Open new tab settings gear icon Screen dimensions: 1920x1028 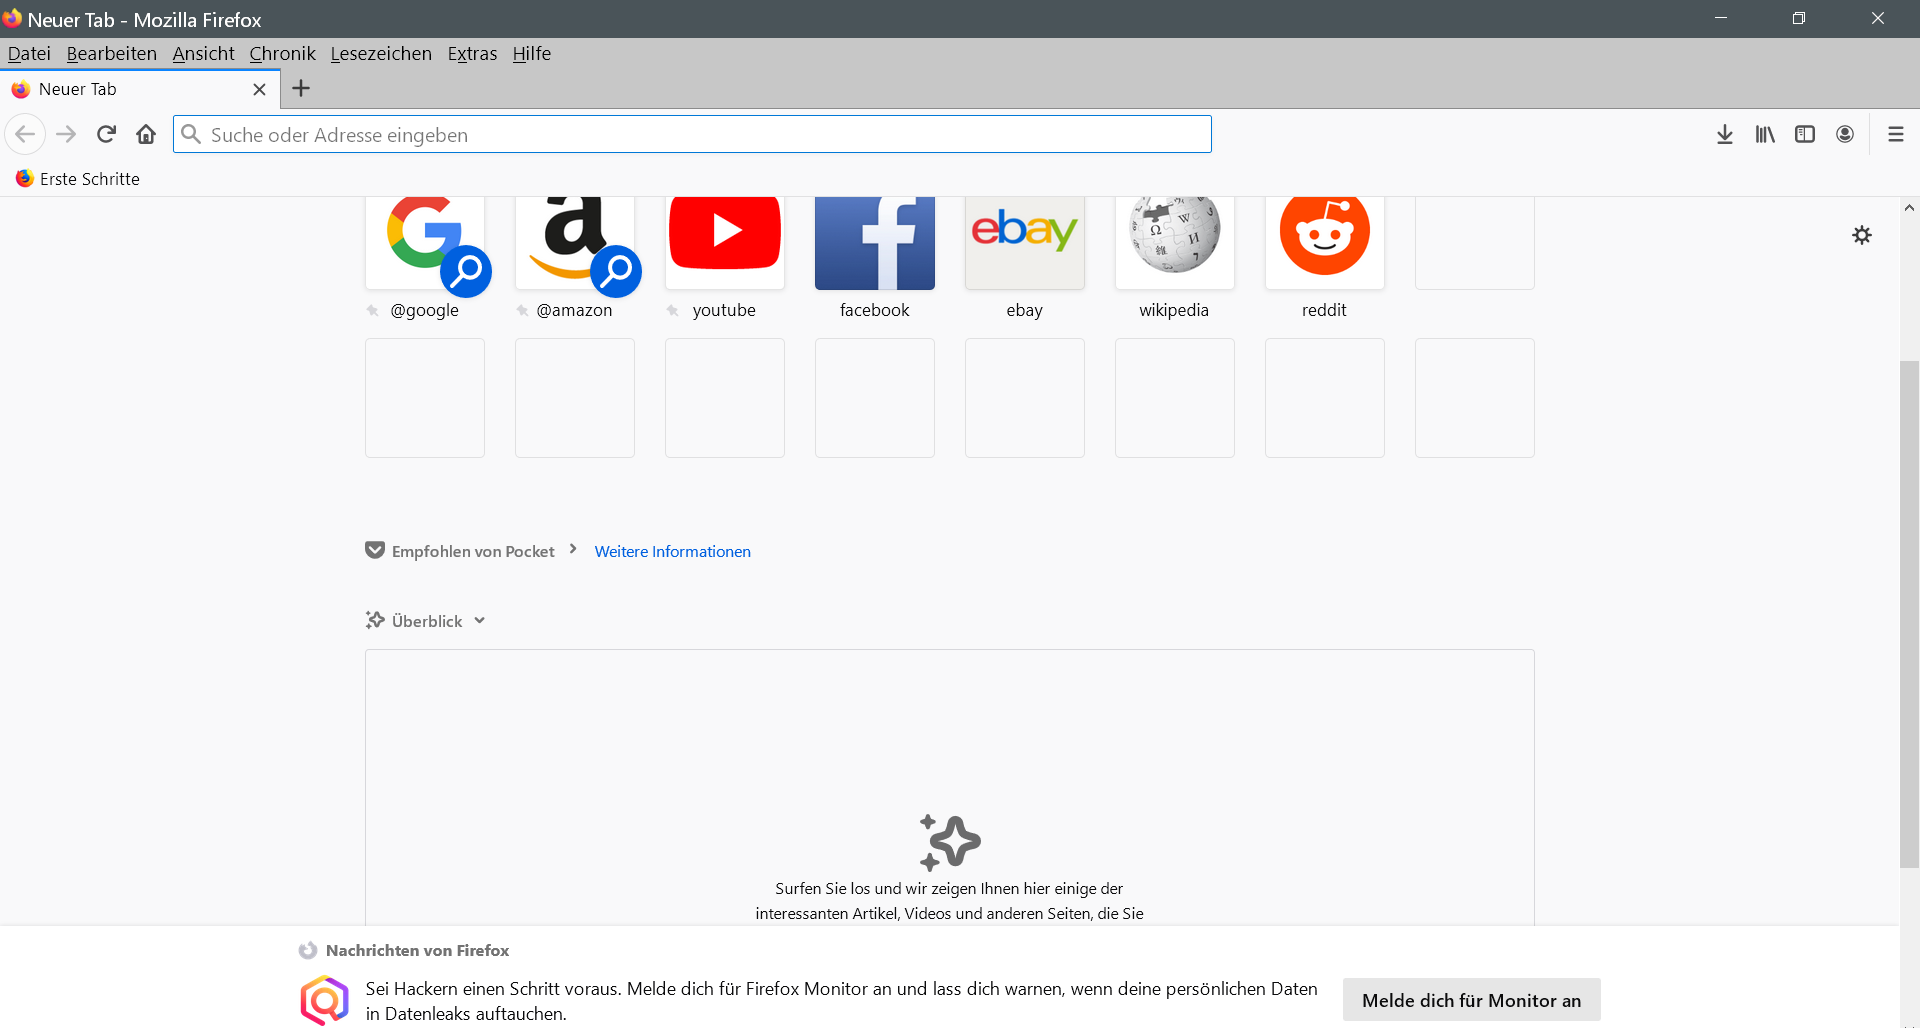(1862, 235)
